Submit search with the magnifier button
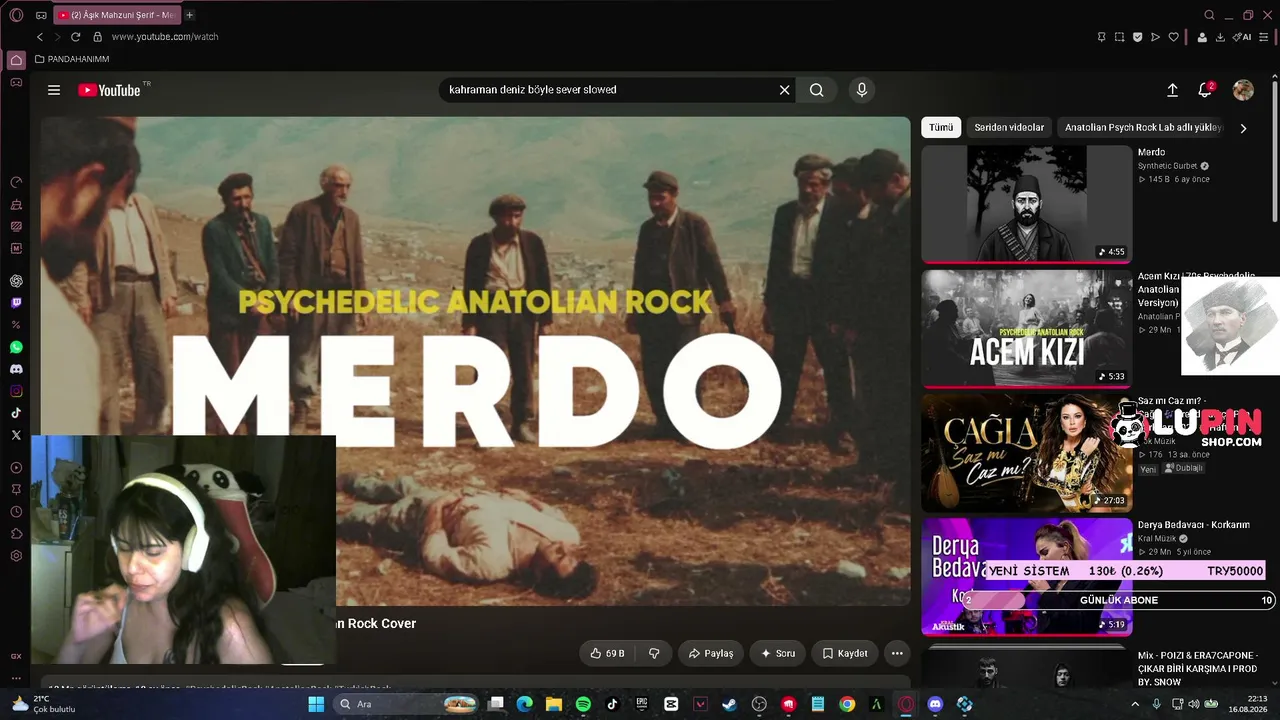This screenshot has width=1280, height=720. click(x=817, y=90)
